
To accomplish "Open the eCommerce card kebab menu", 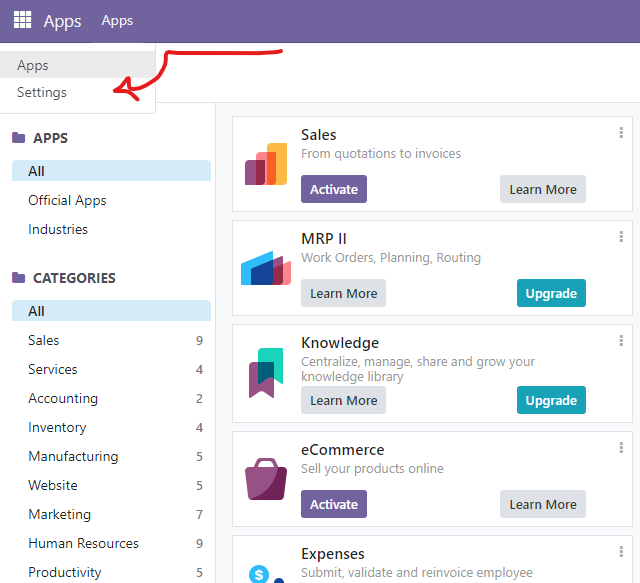I will click(621, 448).
